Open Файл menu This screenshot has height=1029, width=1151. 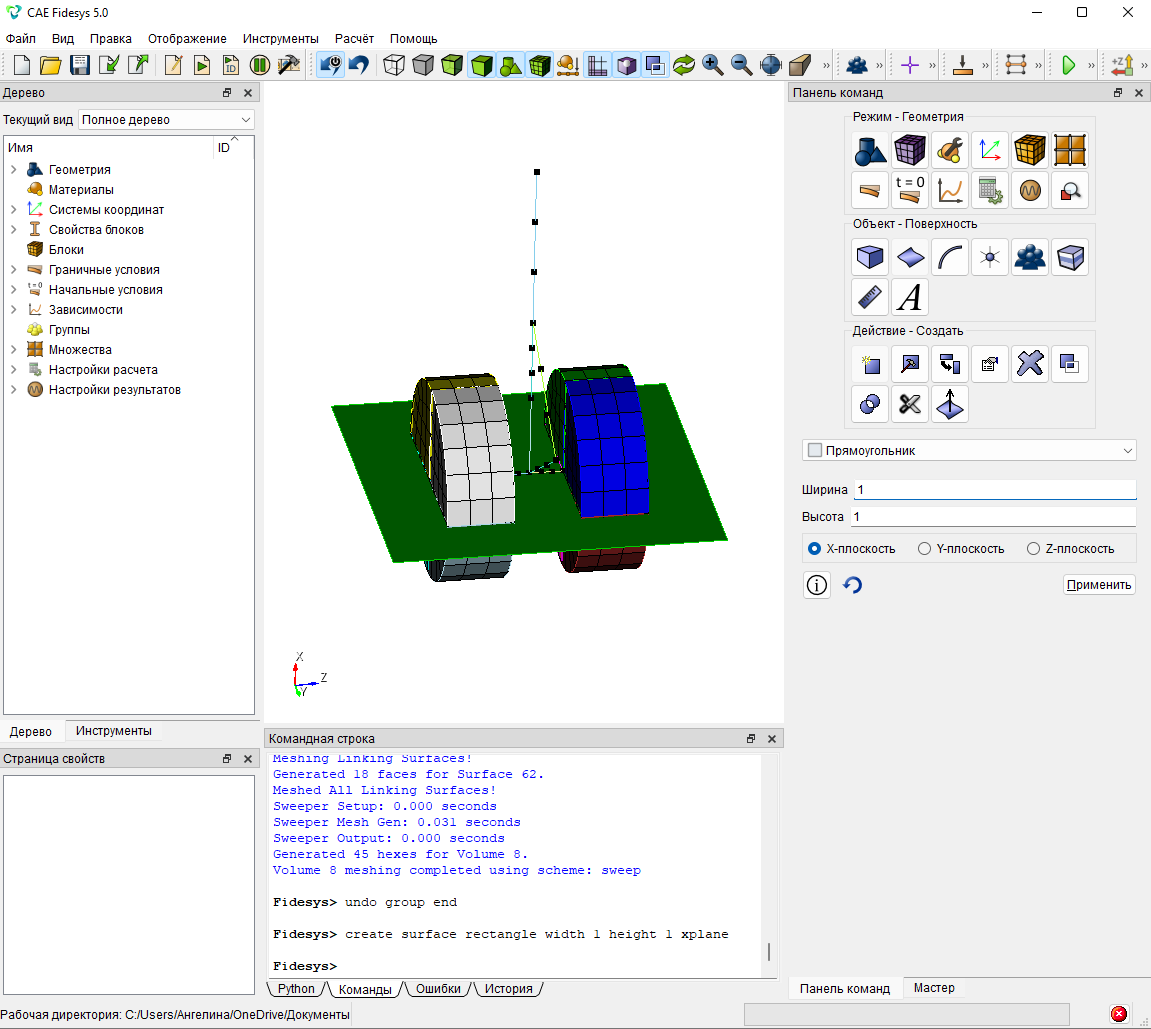[x=21, y=38]
